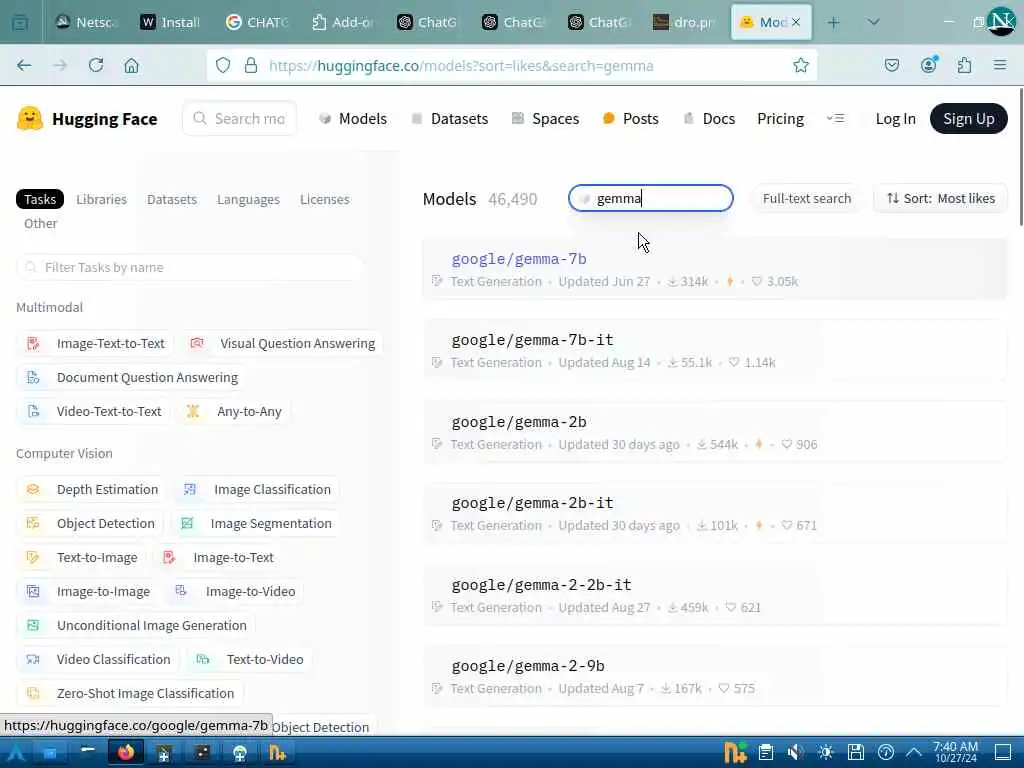Select the Image-Text-to-Text task filter

pos(96,344)
